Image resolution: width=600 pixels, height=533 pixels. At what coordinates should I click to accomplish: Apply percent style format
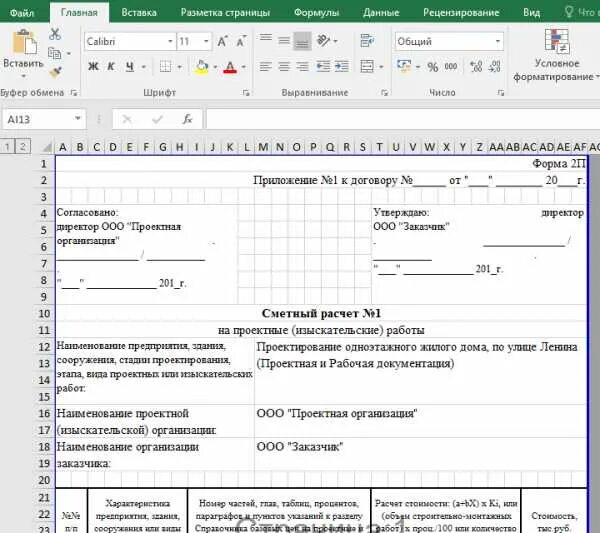433,67
